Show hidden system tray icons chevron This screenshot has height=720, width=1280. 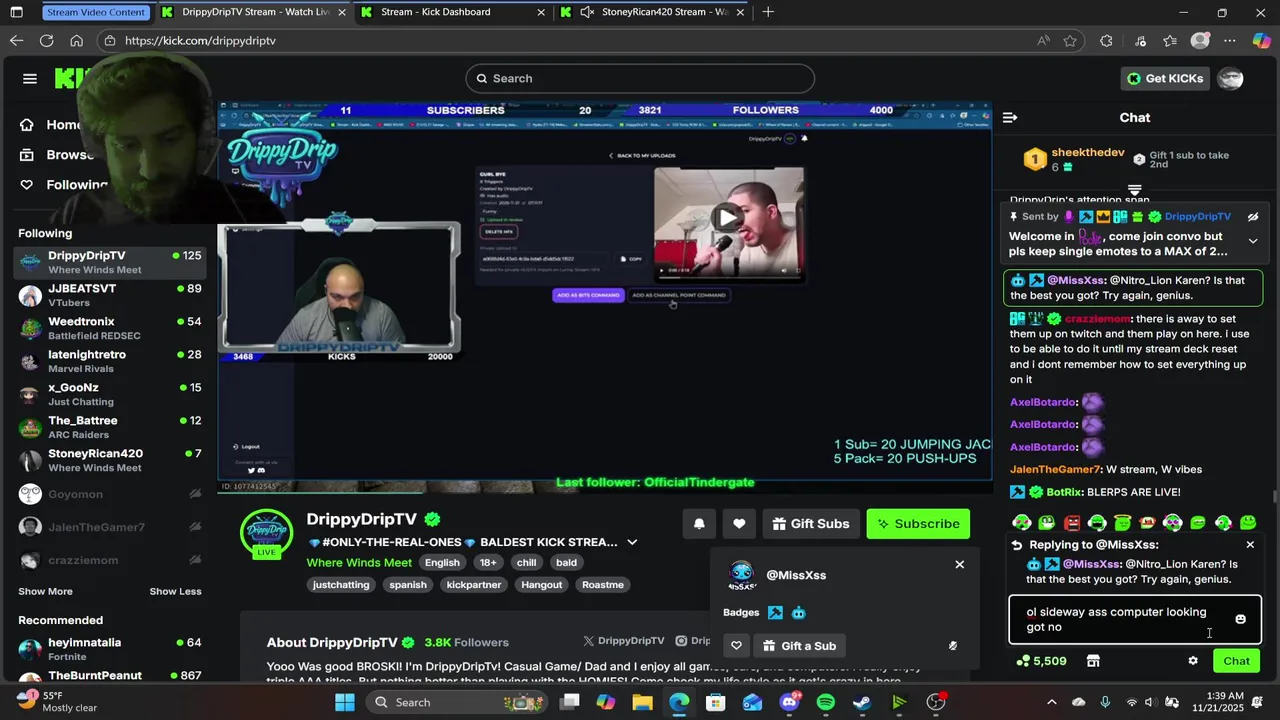(1050, 702)
